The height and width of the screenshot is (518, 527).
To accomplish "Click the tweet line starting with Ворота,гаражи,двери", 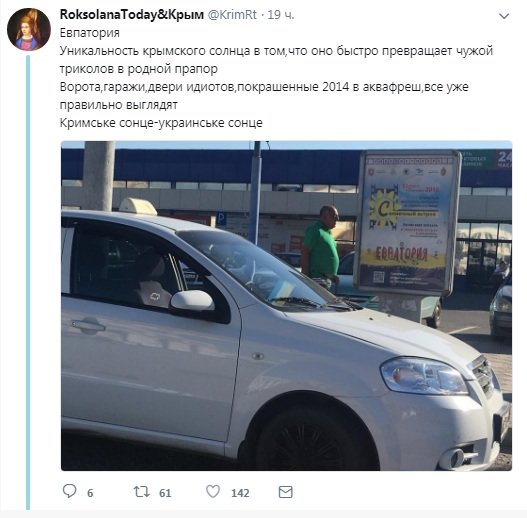I will click(x=264, y=87).
